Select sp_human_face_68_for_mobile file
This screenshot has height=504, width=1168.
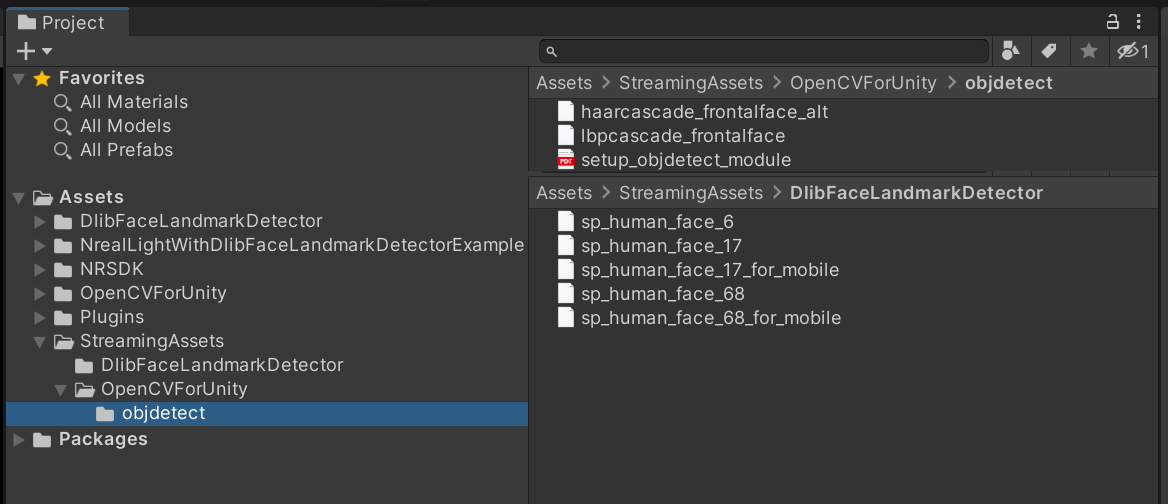coord(711,318)
